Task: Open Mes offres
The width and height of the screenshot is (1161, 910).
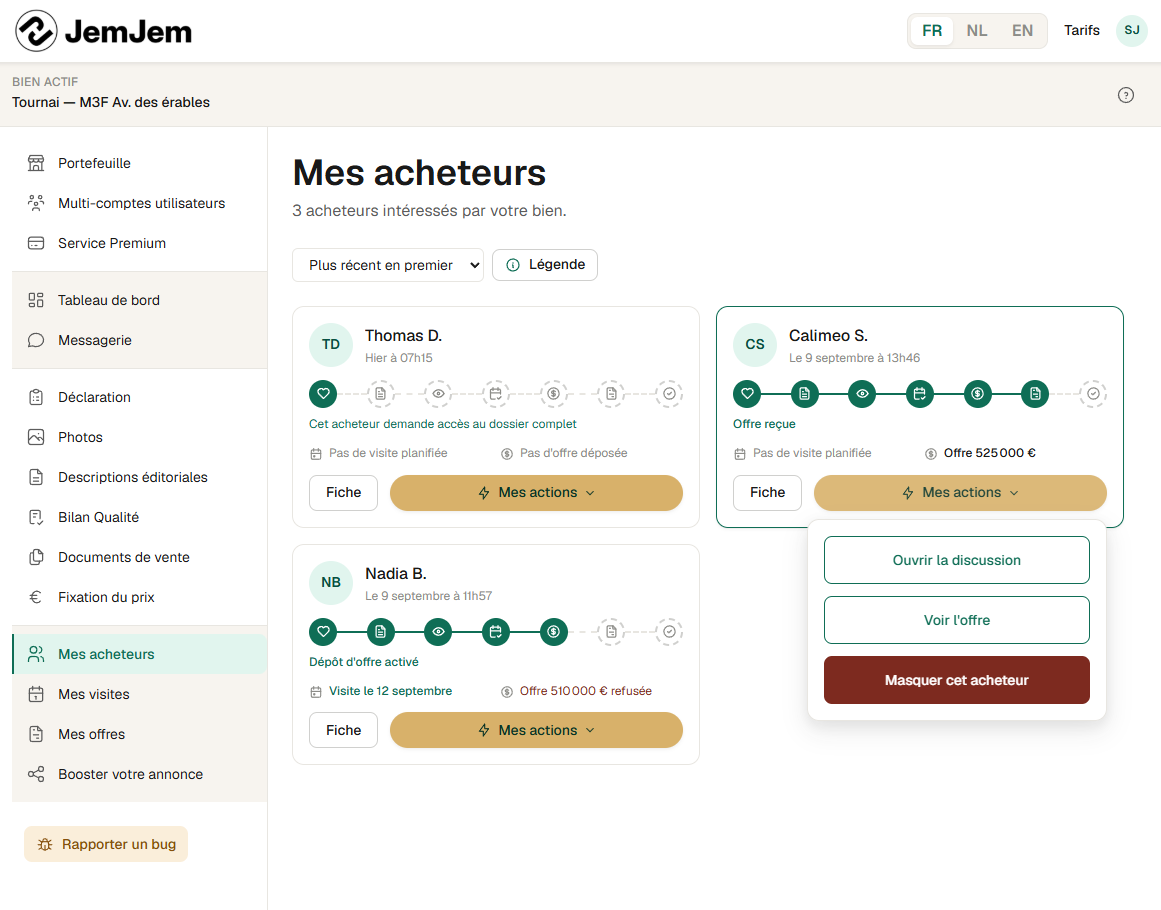Action: [x=139, y=734]
